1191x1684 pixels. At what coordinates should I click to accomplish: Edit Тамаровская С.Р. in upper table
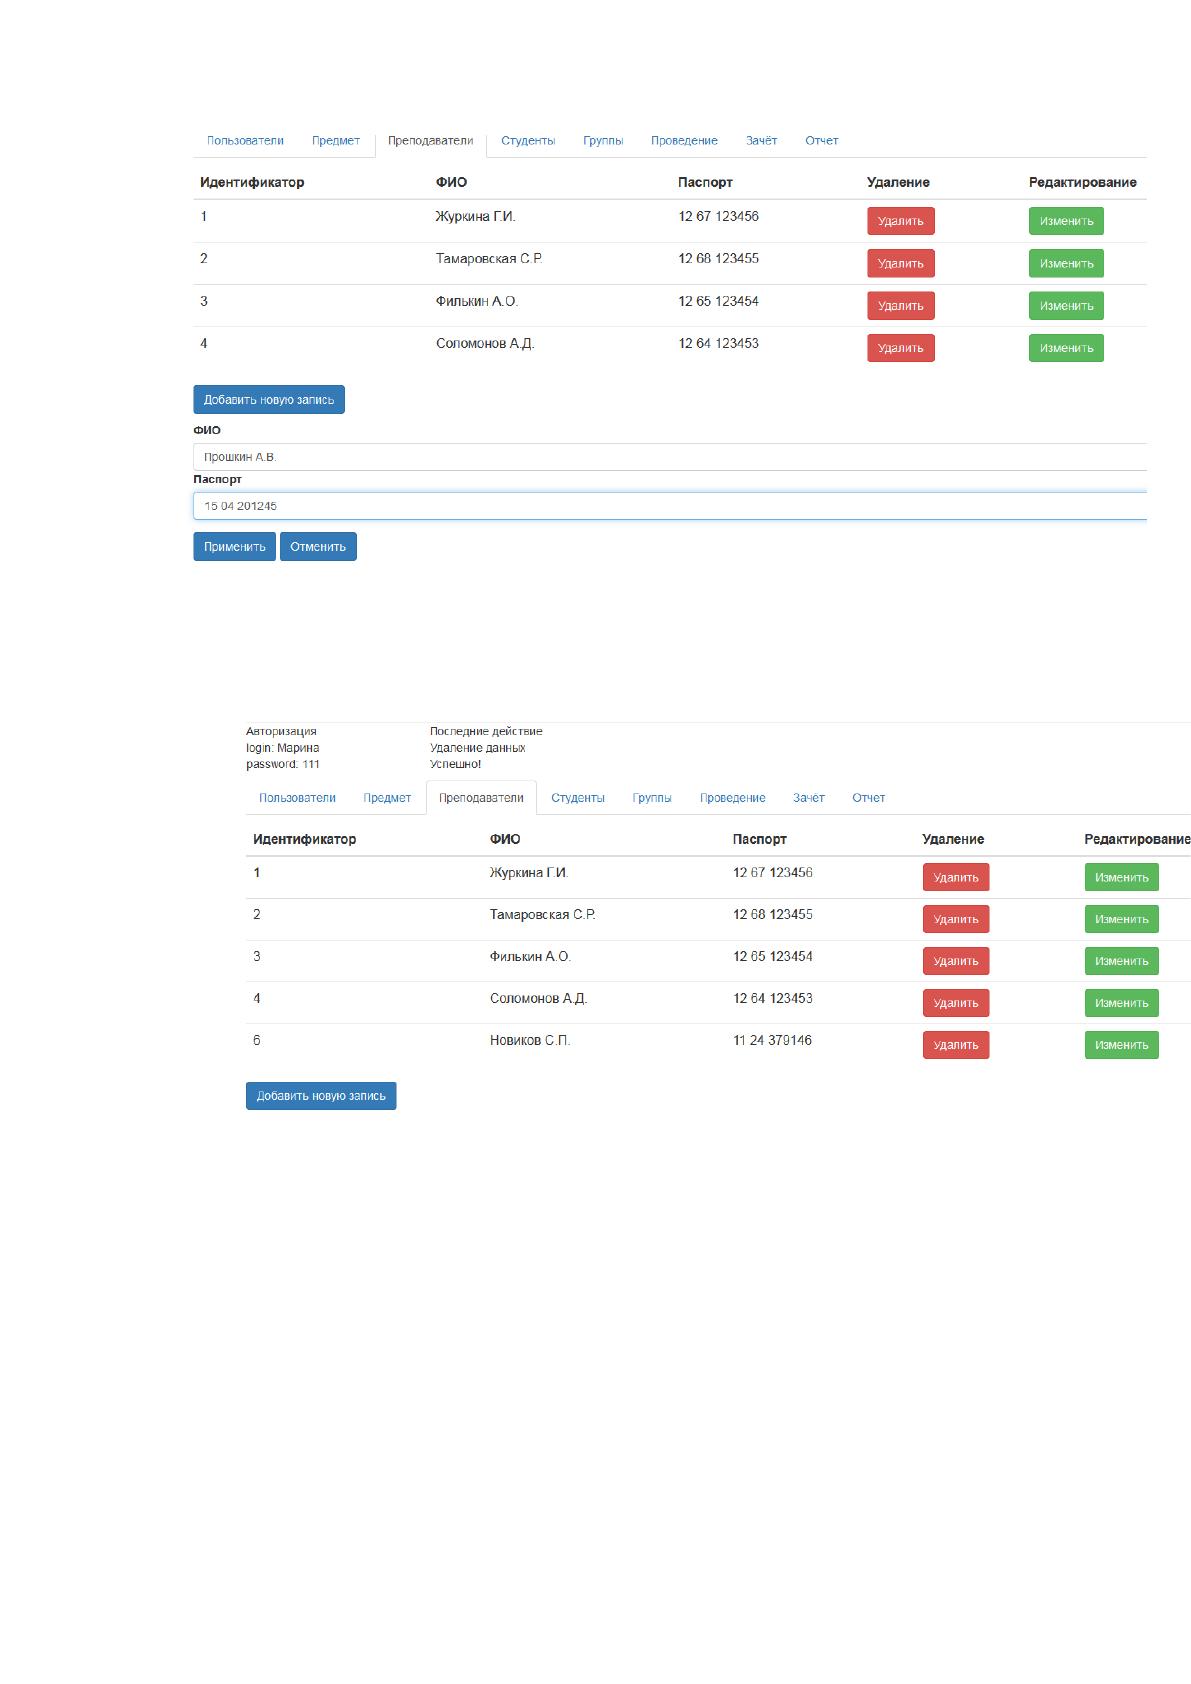1066,263
